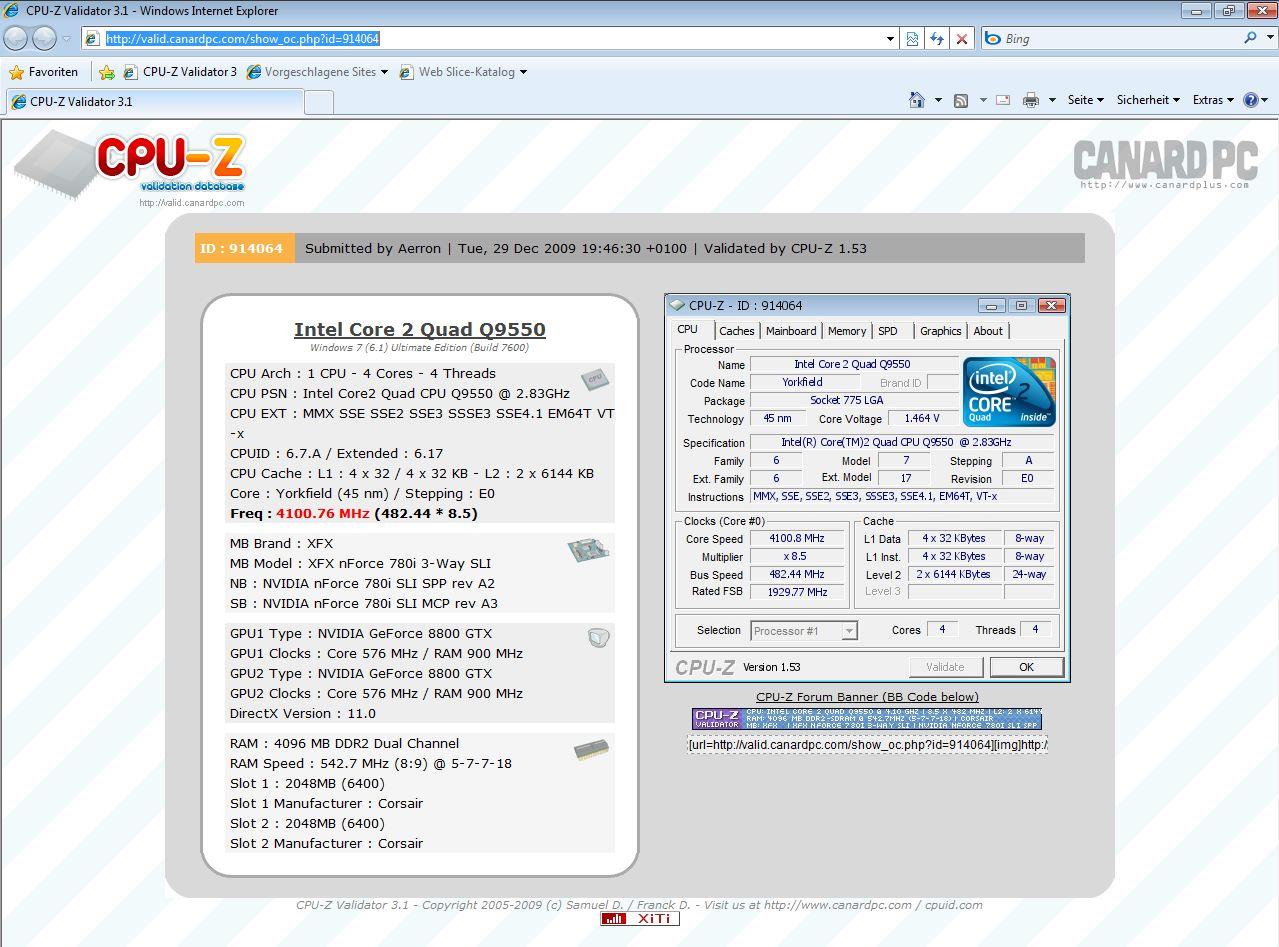Switch to the Memory tab in CPU-Z
The image size is (1279, 947).
(847, 331)
